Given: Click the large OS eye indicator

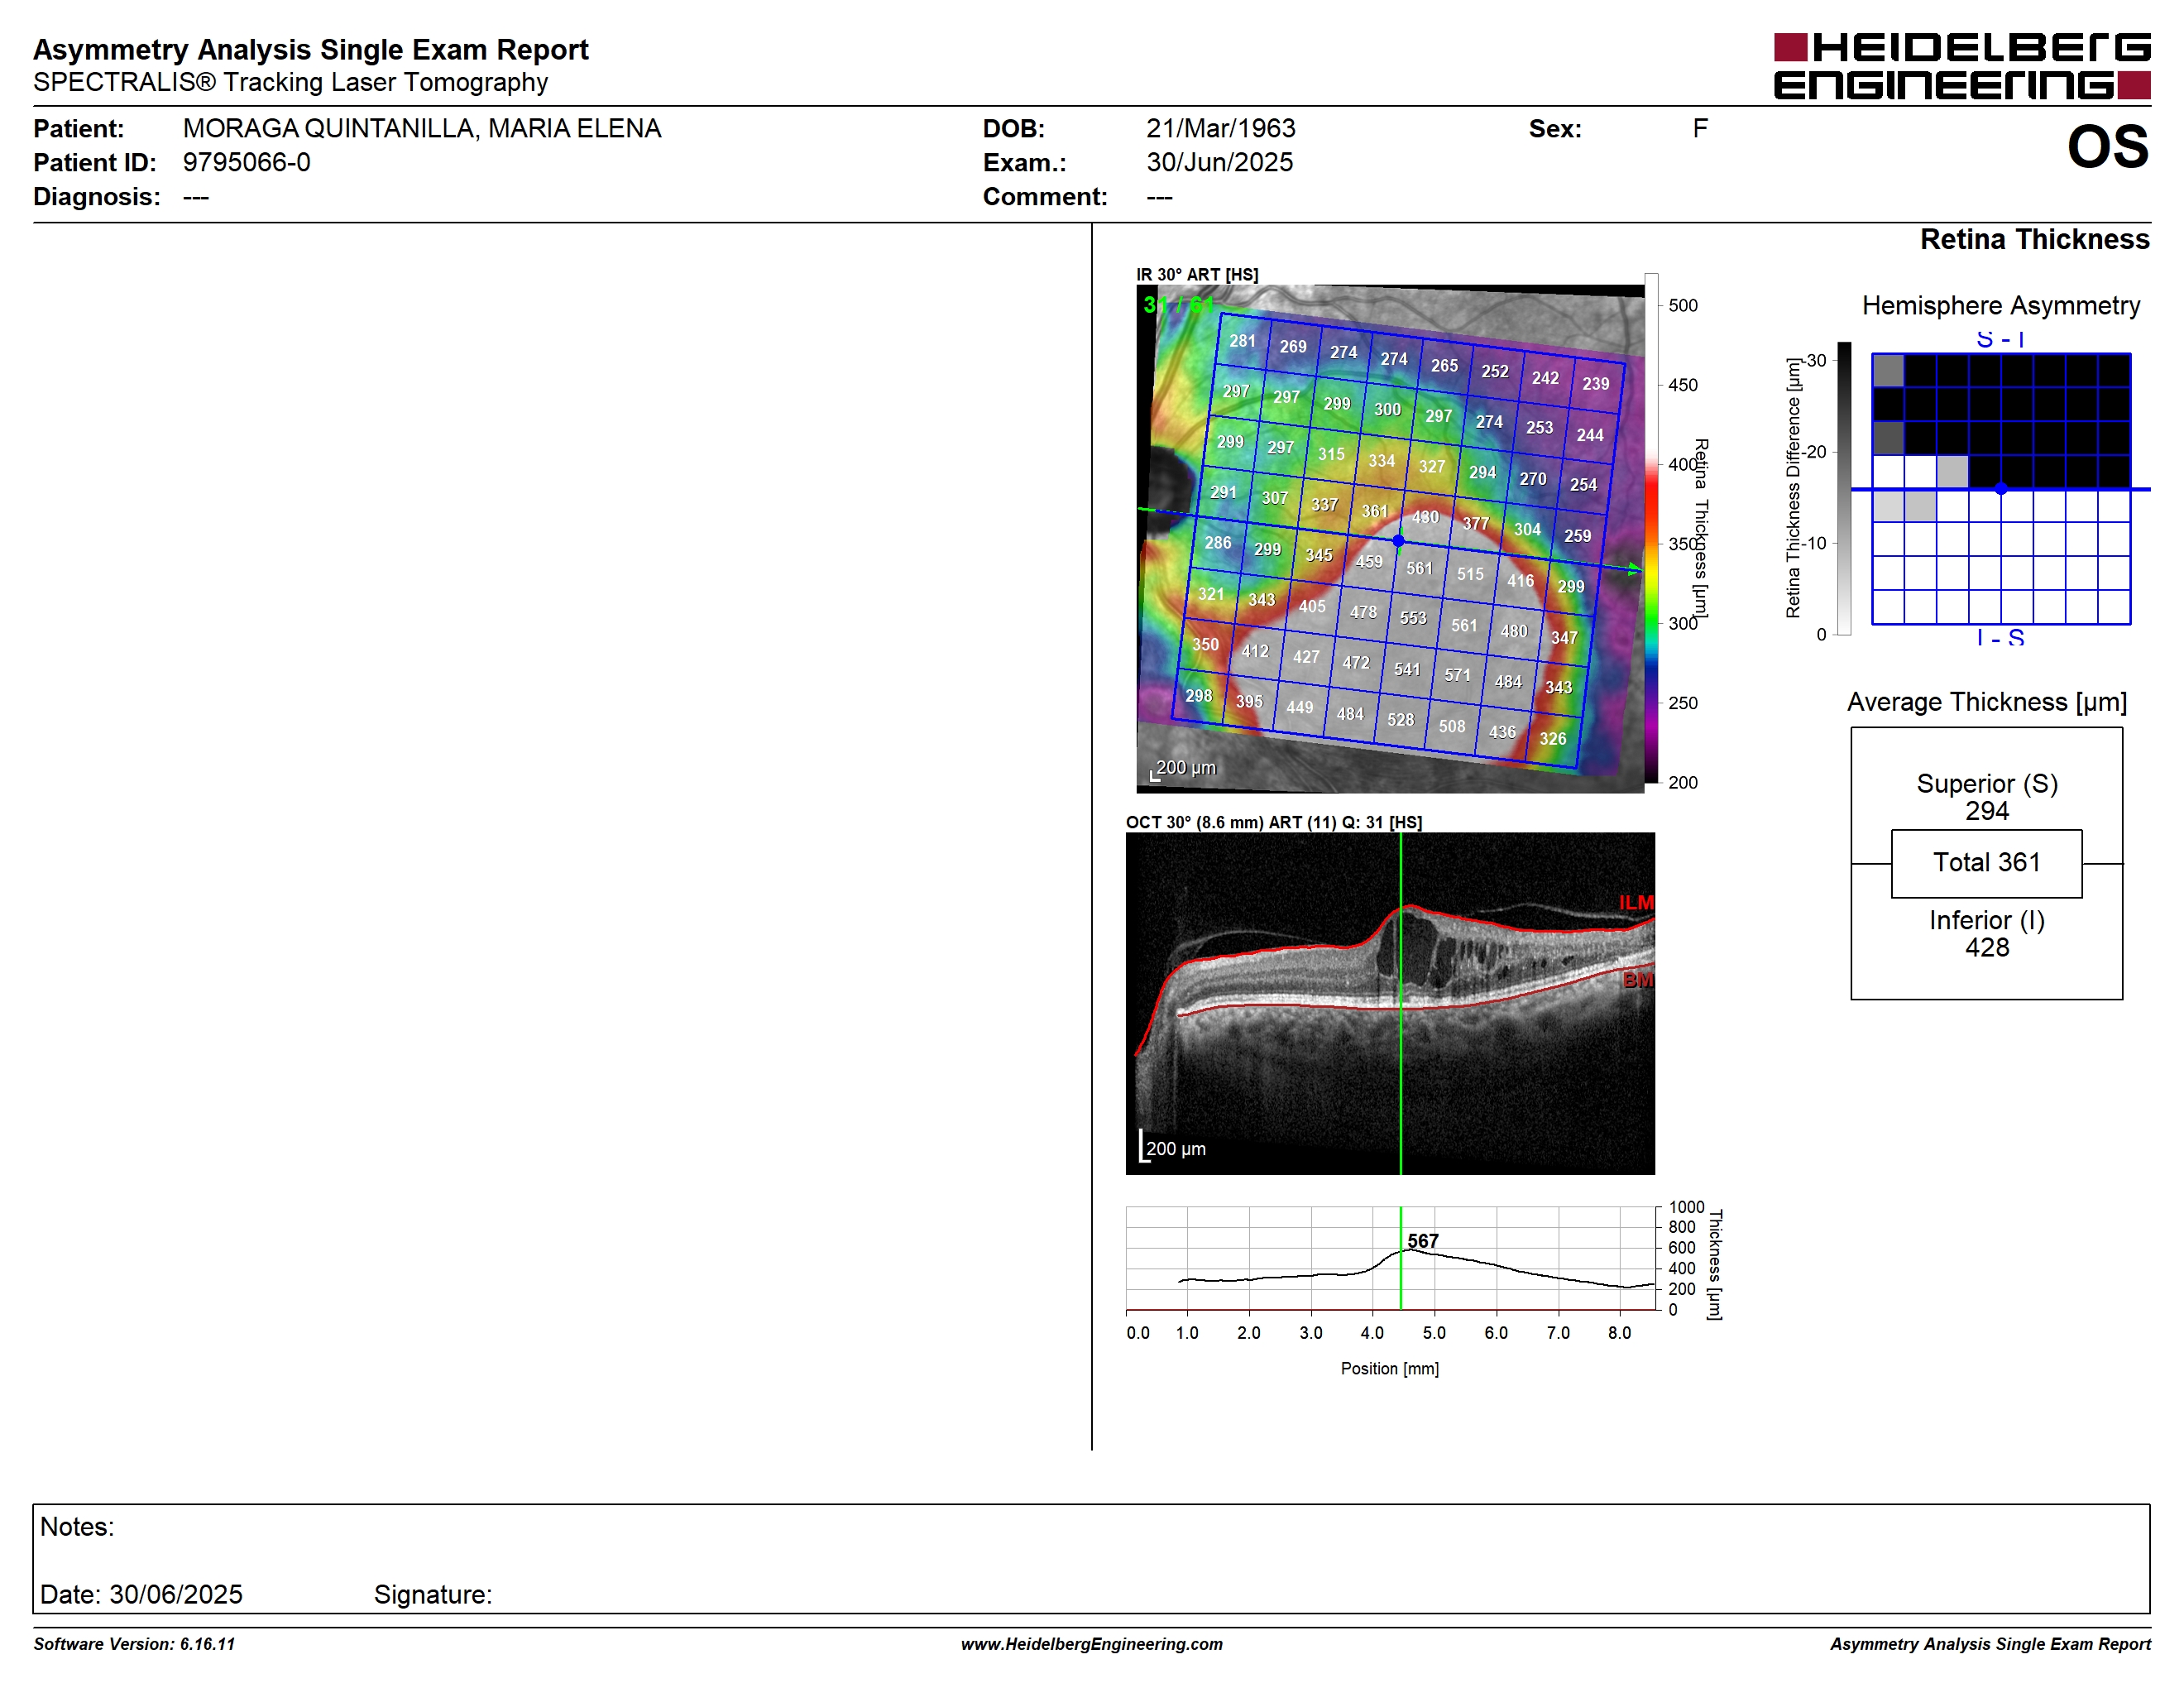Looking at the screenshot, I should click(2108, 147).
